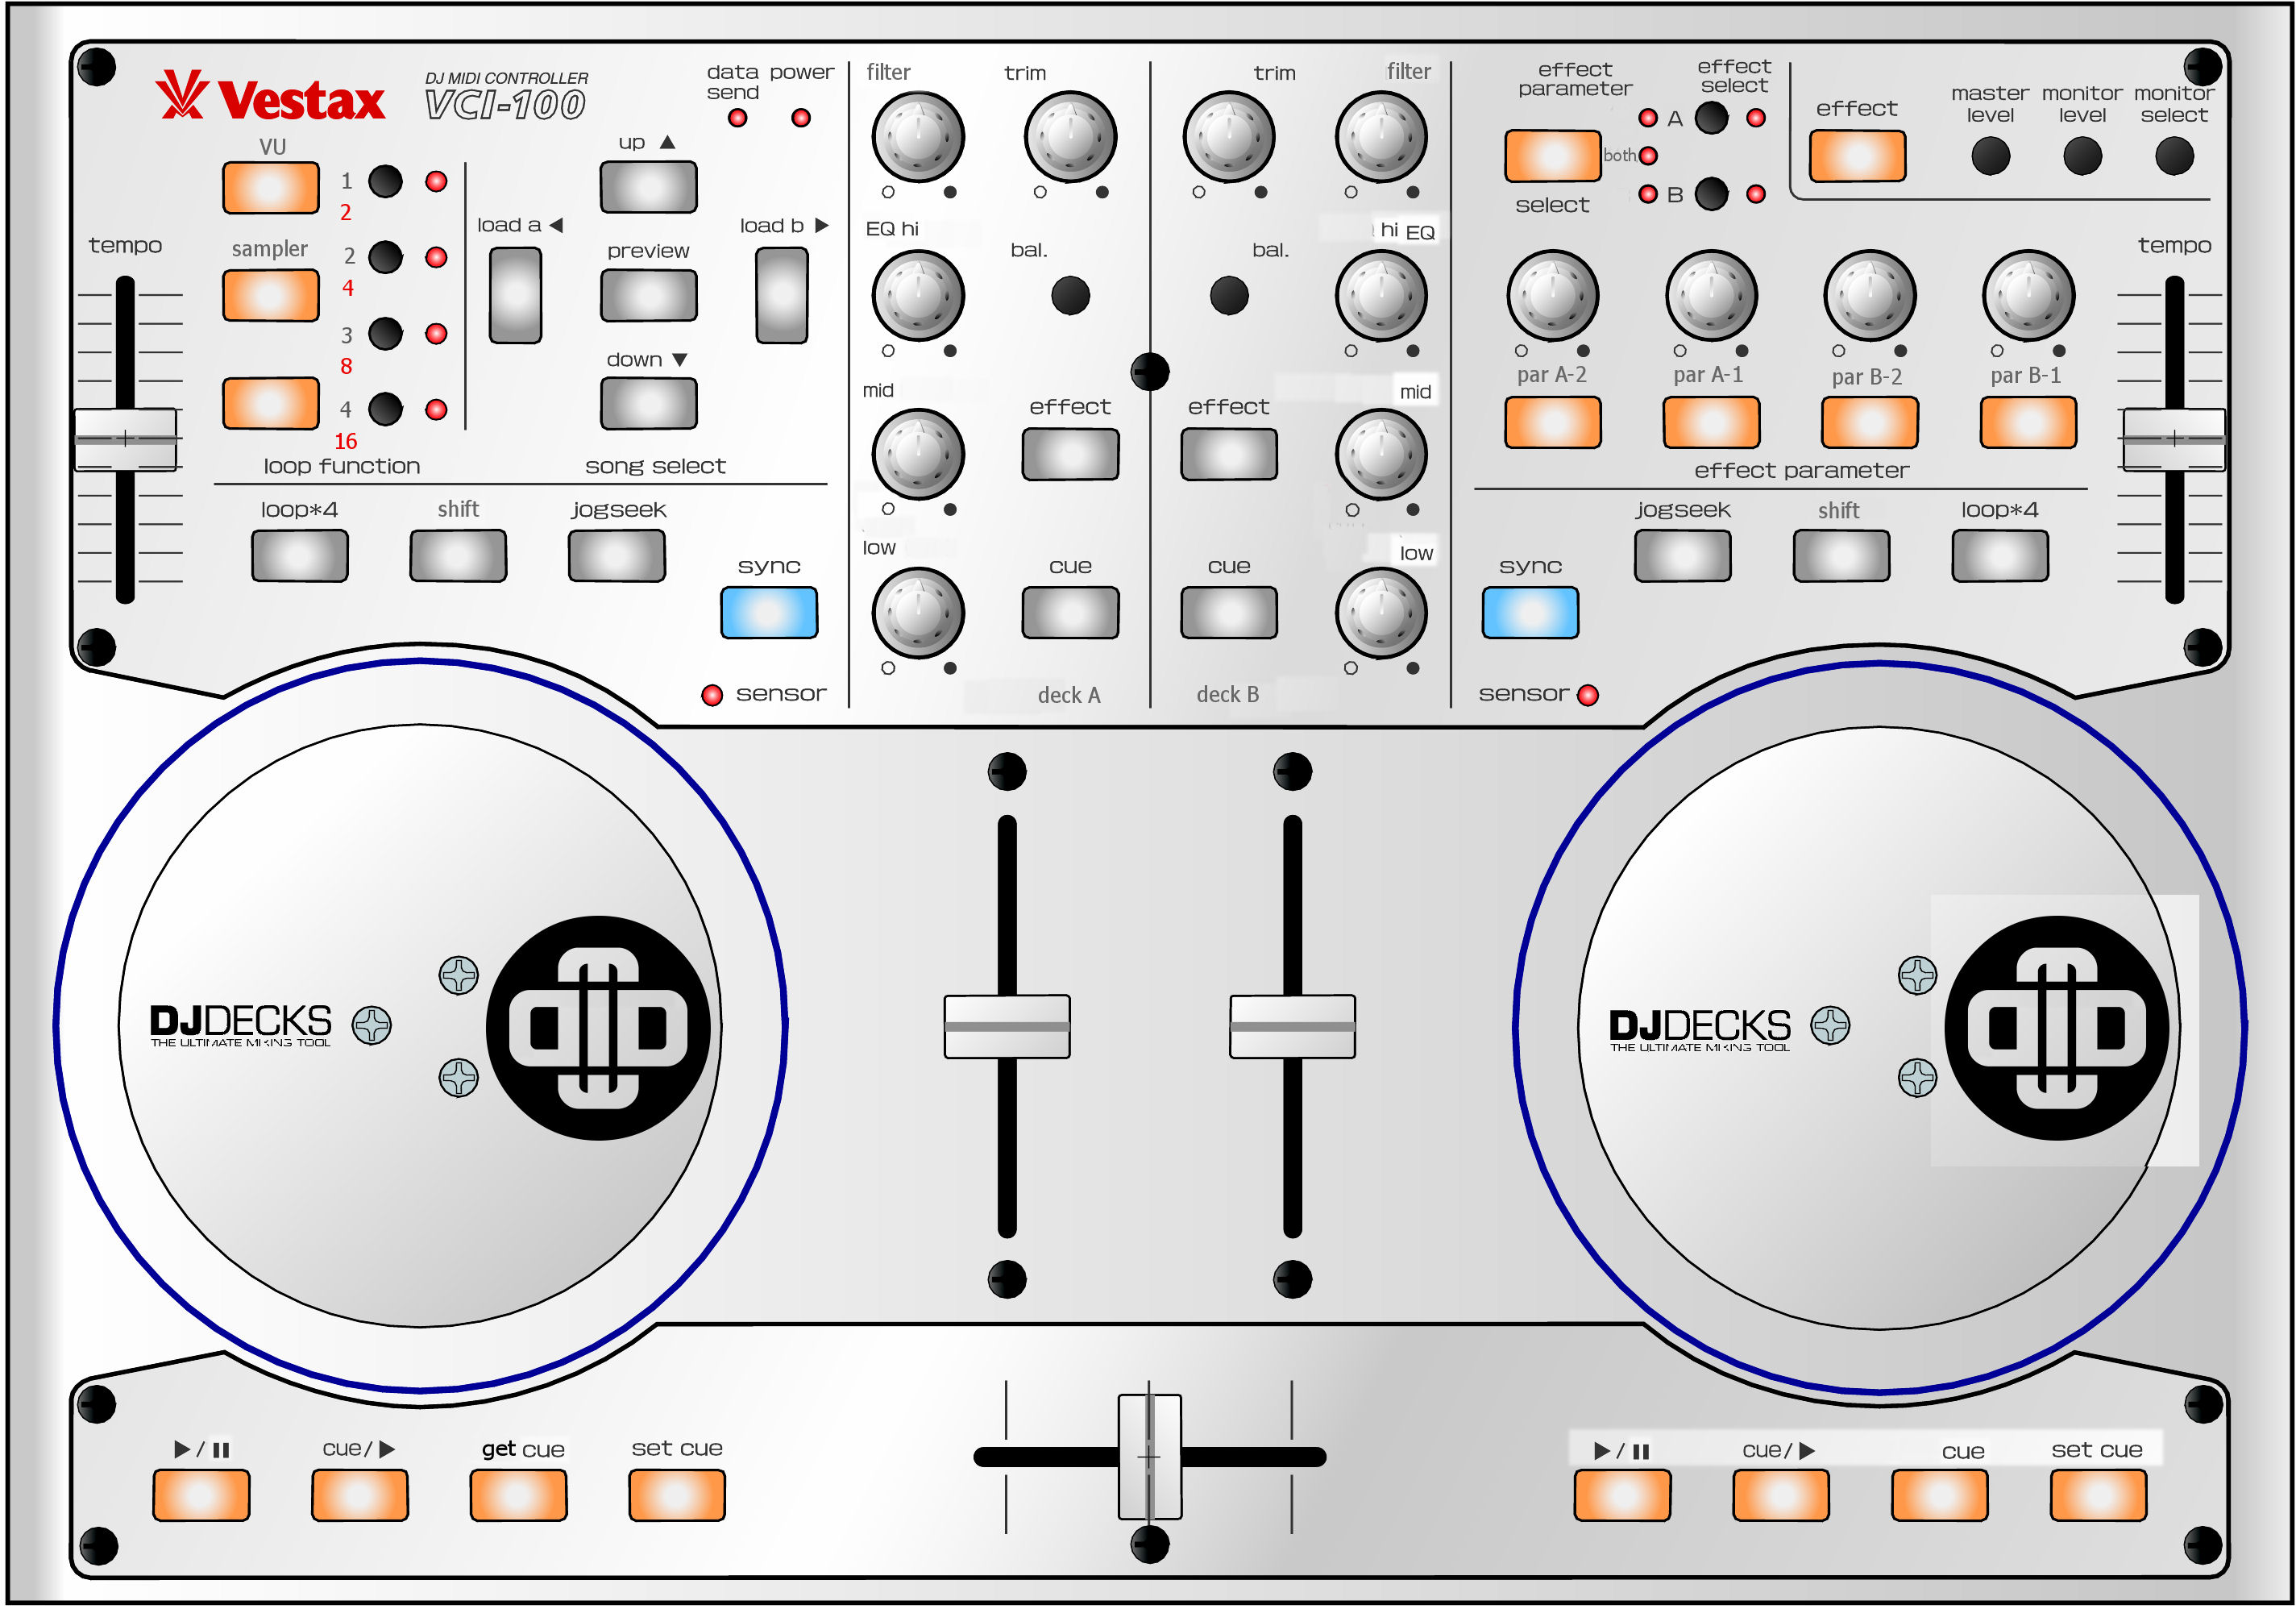Click the orange VU button
2296x1609 pixels.
tap(270, 187)
